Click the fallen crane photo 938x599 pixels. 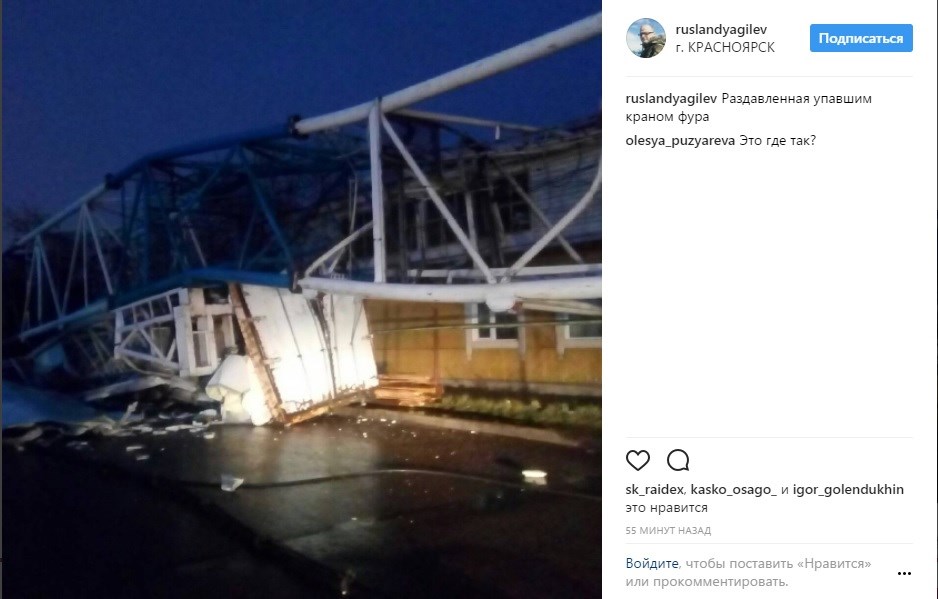pos(301,299)
